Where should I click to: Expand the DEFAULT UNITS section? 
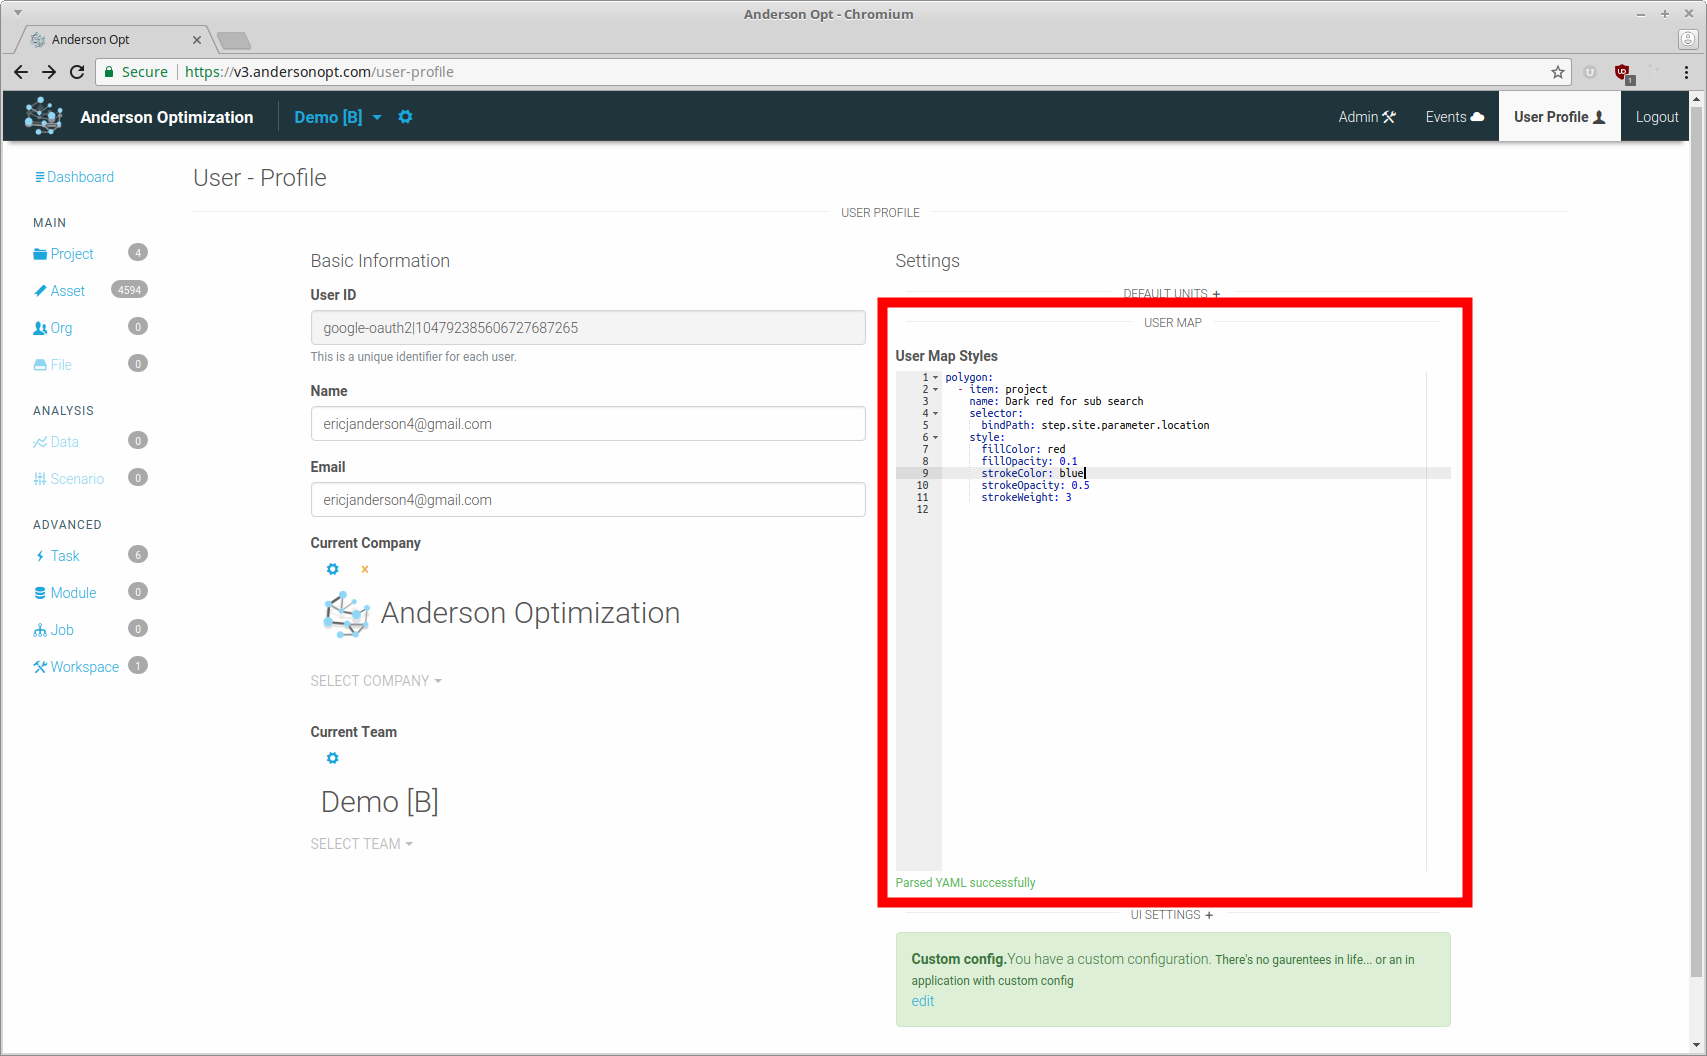pyautogui.click(x=1171, y=294)
